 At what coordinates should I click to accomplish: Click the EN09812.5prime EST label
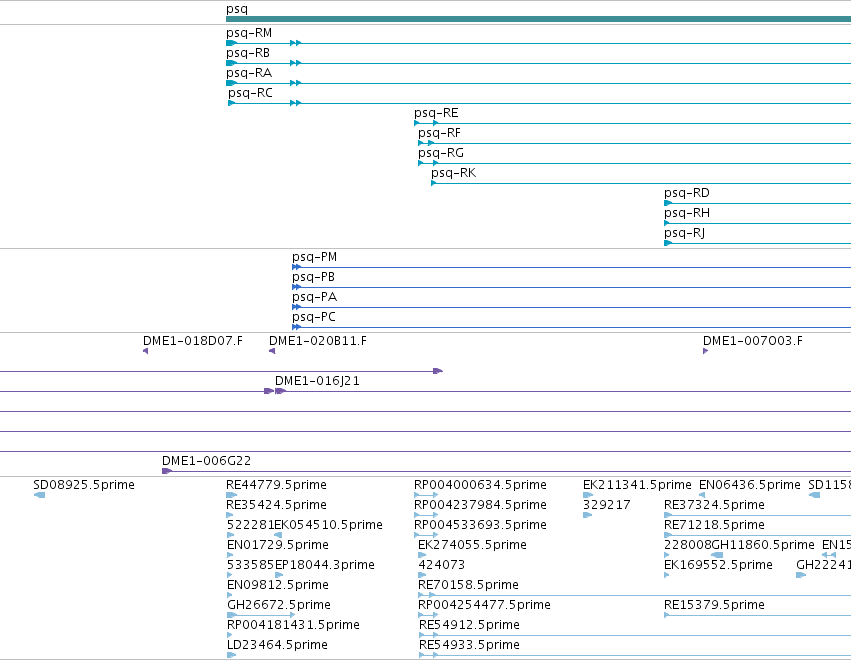pos(278,586)
